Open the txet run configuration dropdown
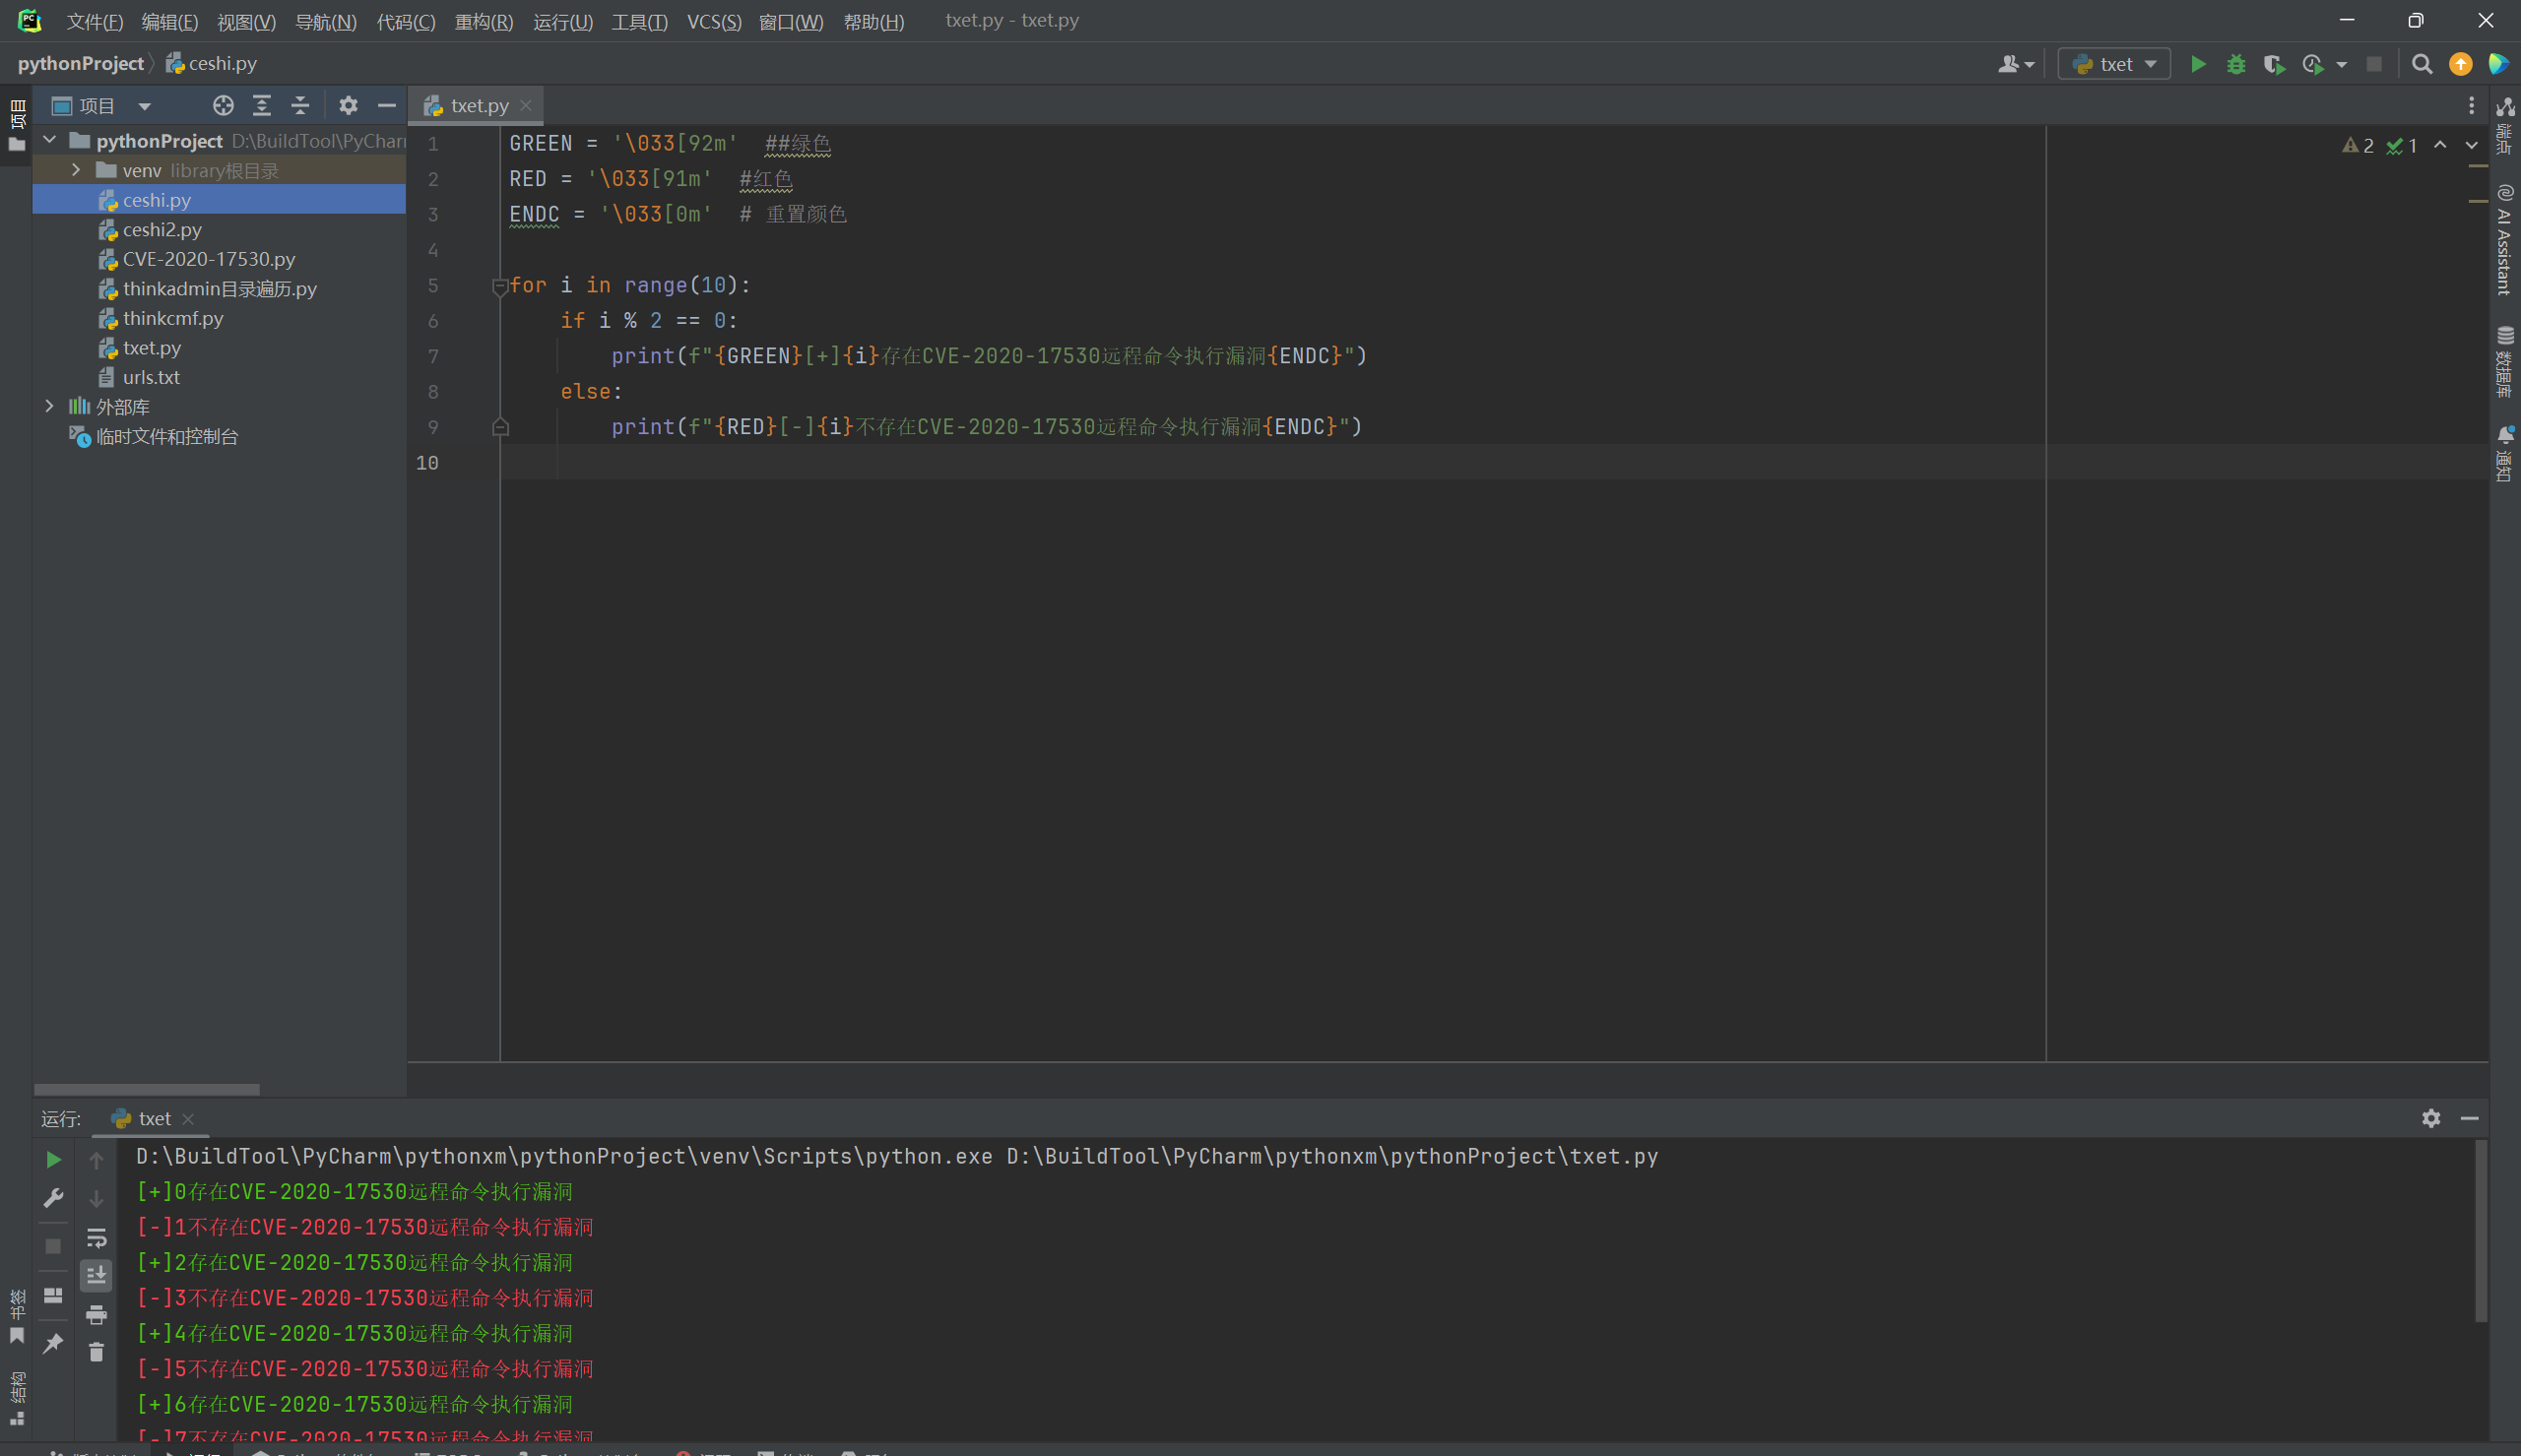This screenshot has height=1456, width=2521. [2114, 64]
